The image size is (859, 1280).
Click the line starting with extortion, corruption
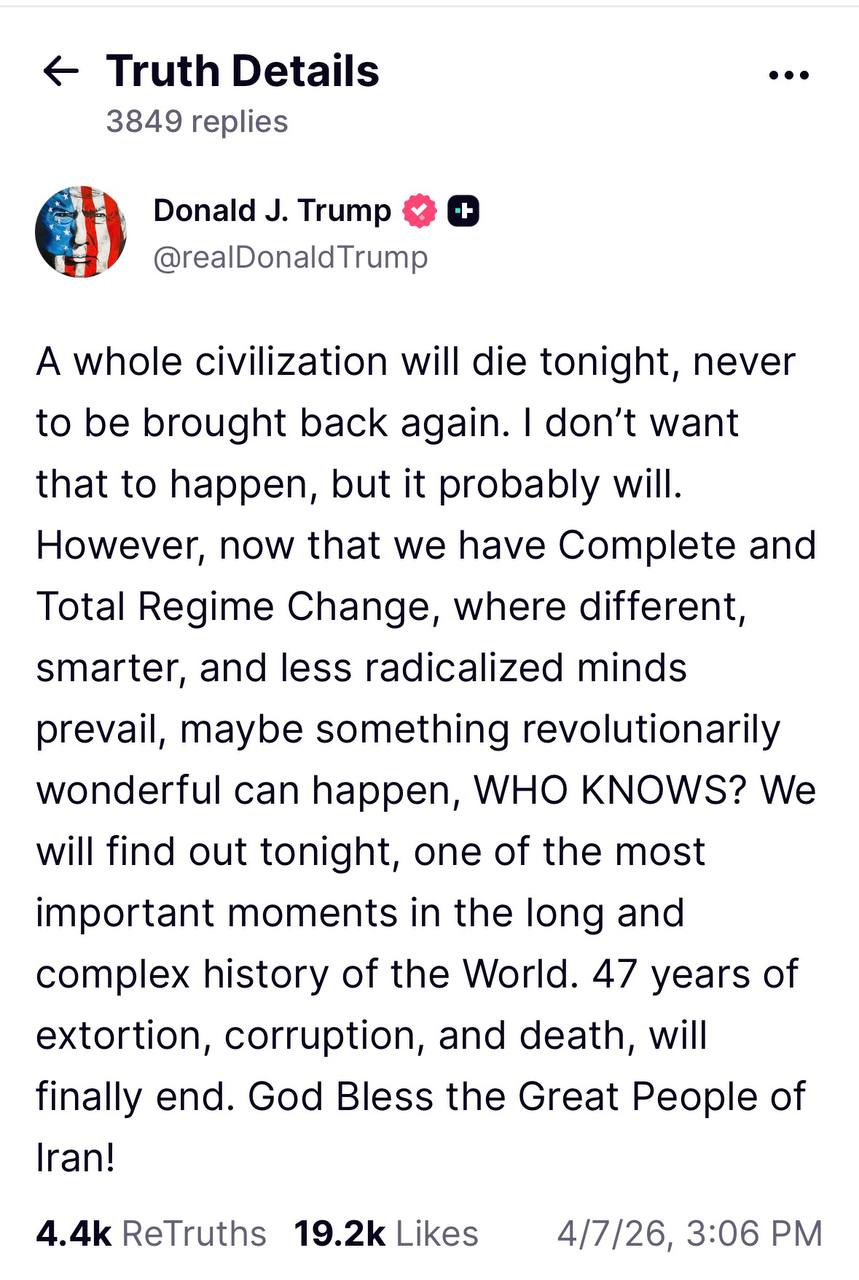pyautogui.click(x=370, y=1035)
